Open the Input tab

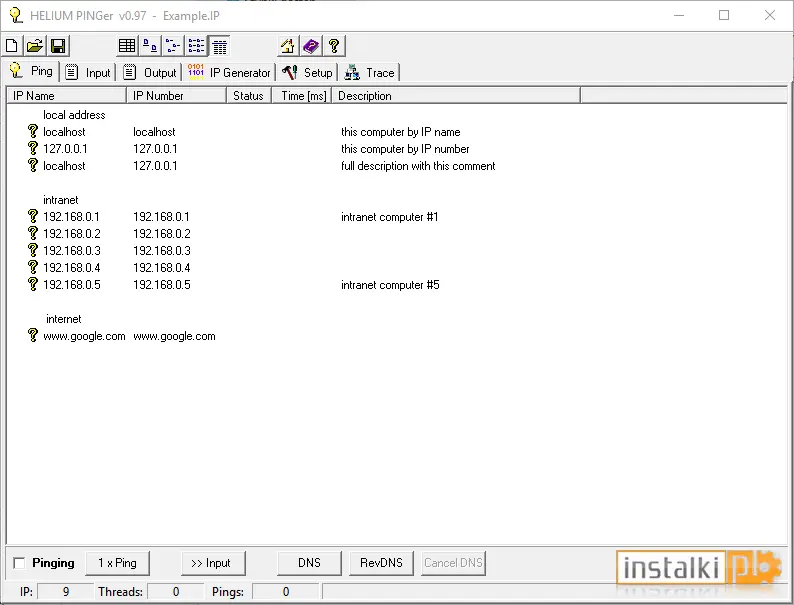[88, 72]
